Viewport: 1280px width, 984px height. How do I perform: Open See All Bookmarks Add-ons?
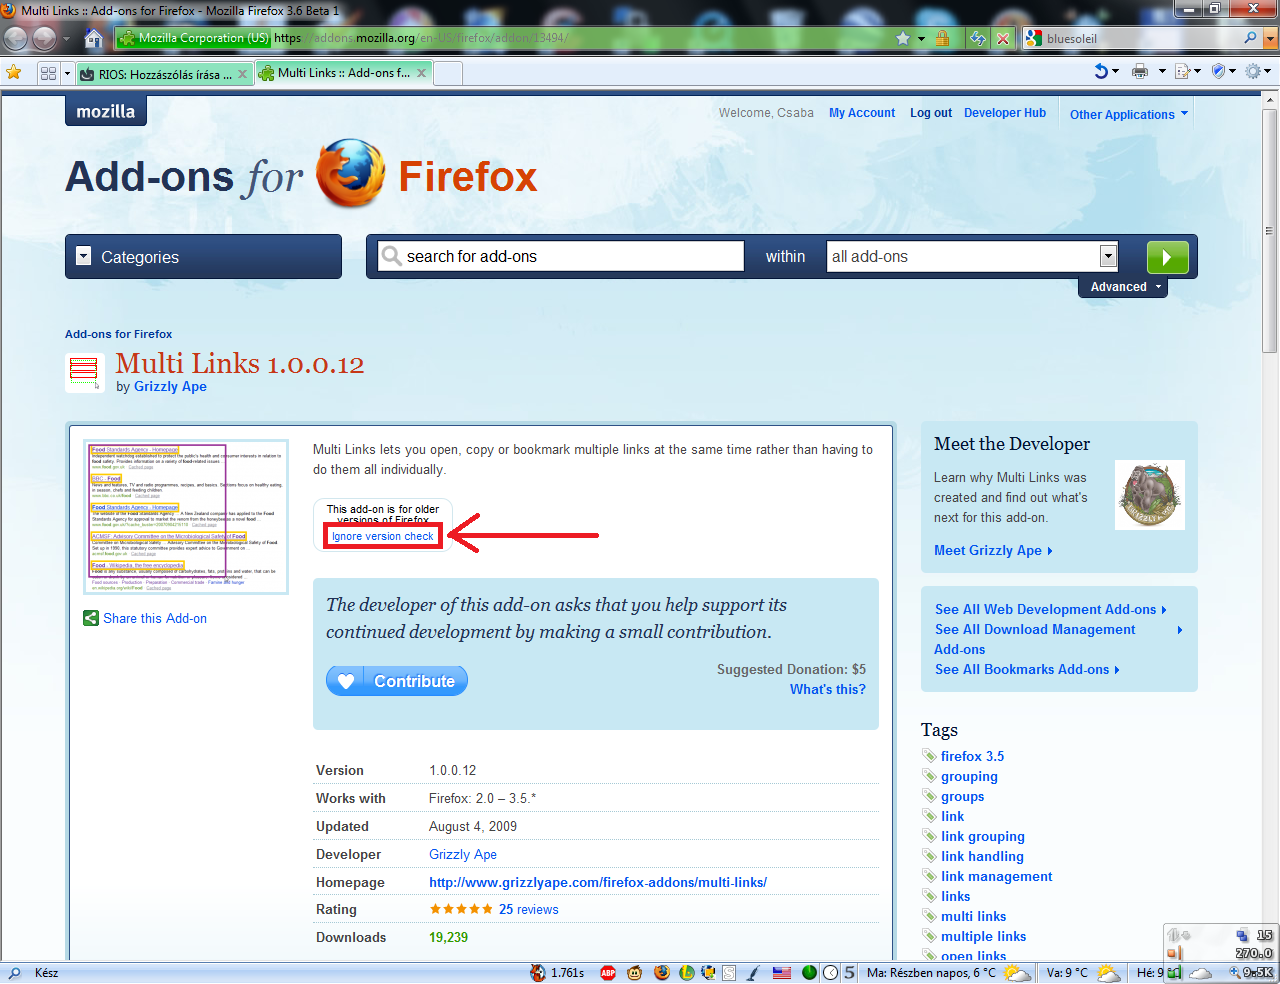point(1027,669)
